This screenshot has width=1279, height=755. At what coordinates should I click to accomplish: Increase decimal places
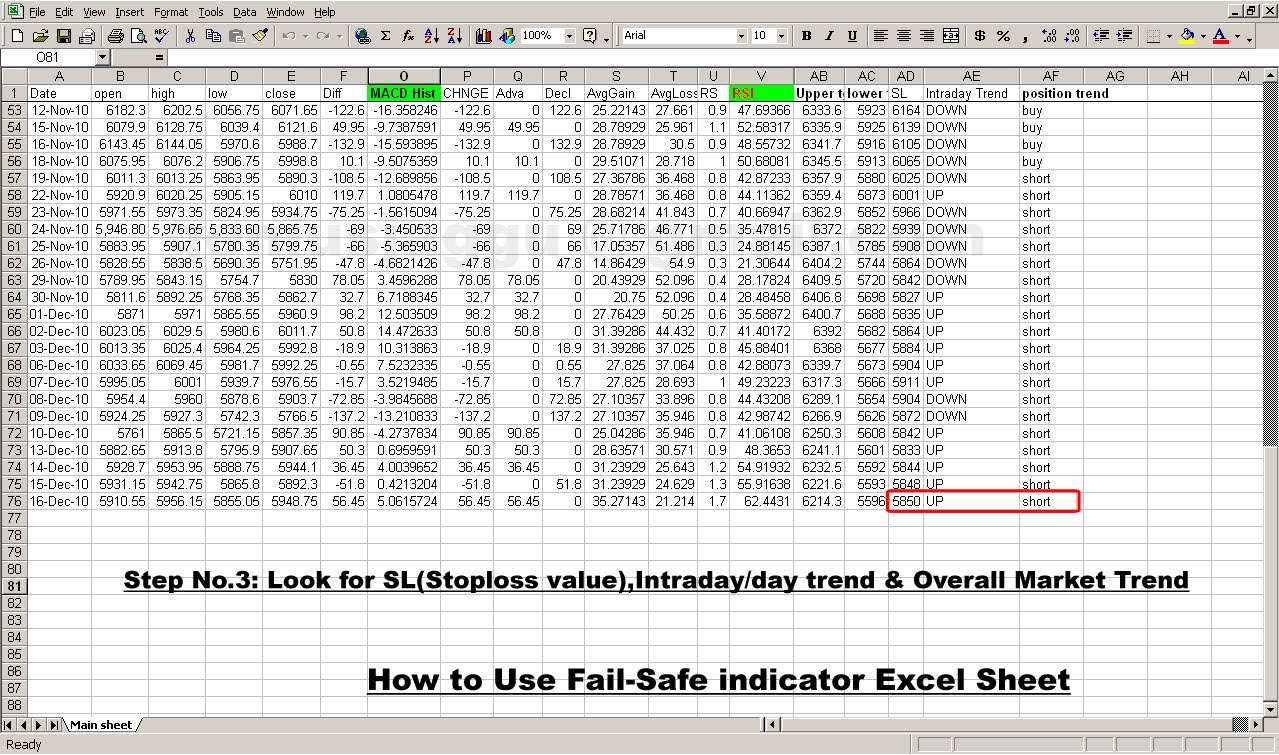1049,36
